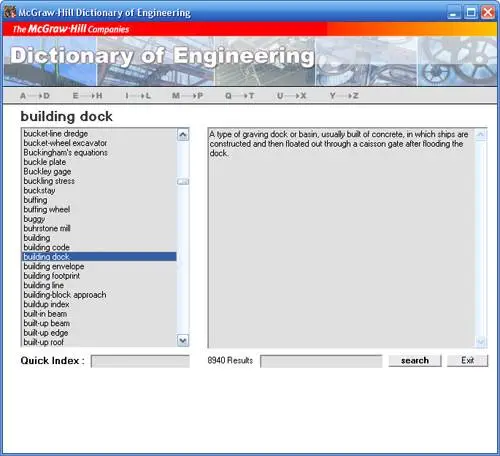Select 'Buckingham's equations' entry
The height and width of the screenshot is (456, 500).
(99, 152)
